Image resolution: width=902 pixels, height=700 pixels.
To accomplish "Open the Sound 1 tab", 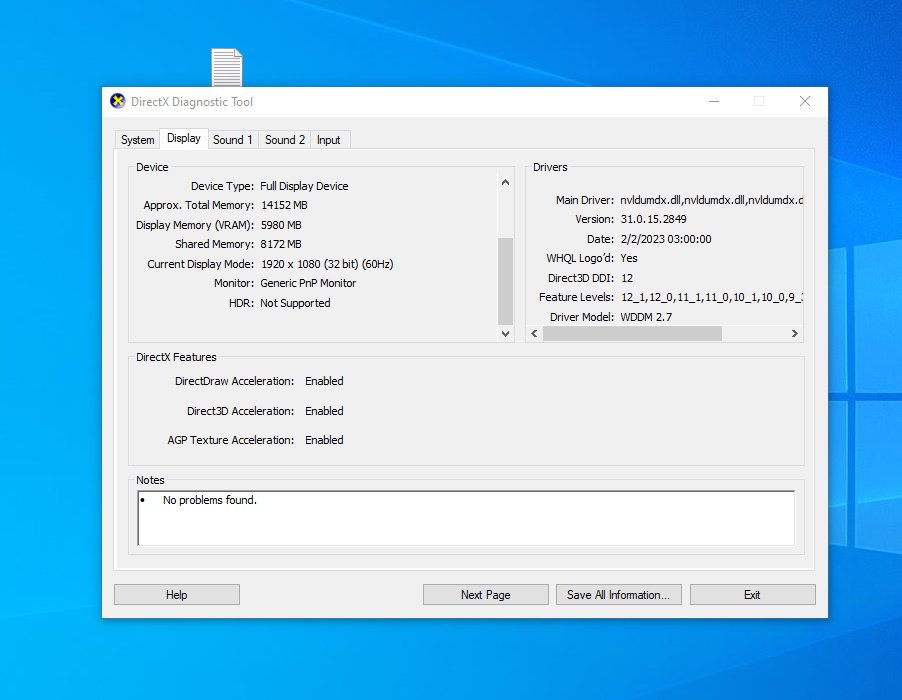I will 232,140.
